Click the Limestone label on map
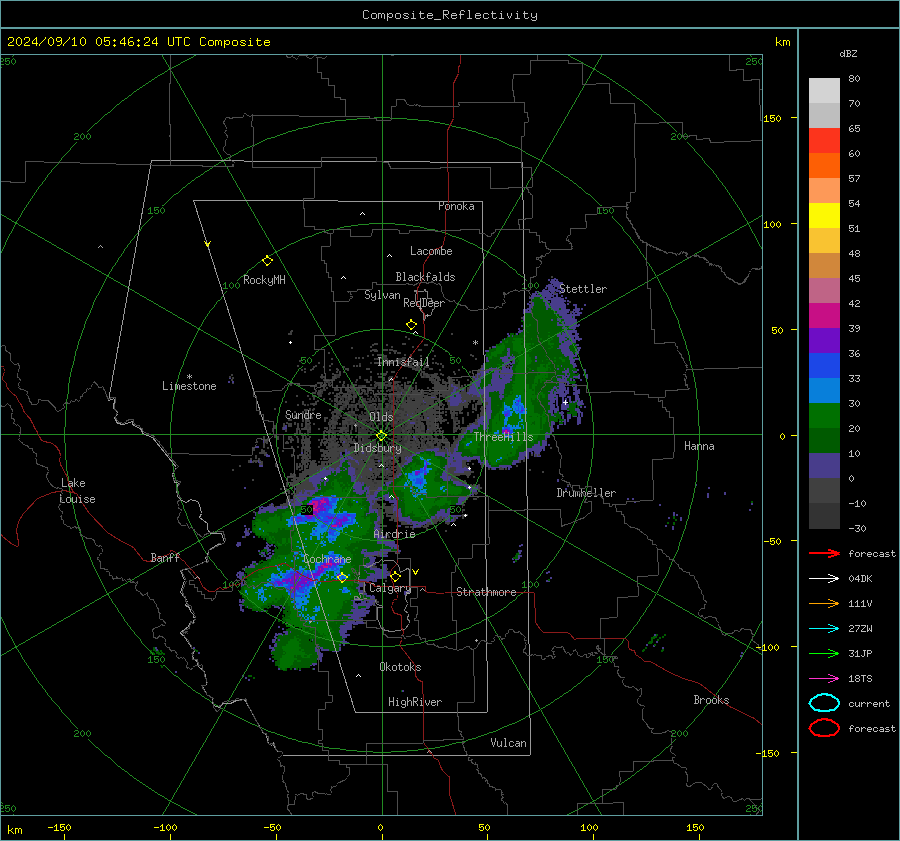The width and height of the screenshot is (900, 841). [x=189, y=386]
